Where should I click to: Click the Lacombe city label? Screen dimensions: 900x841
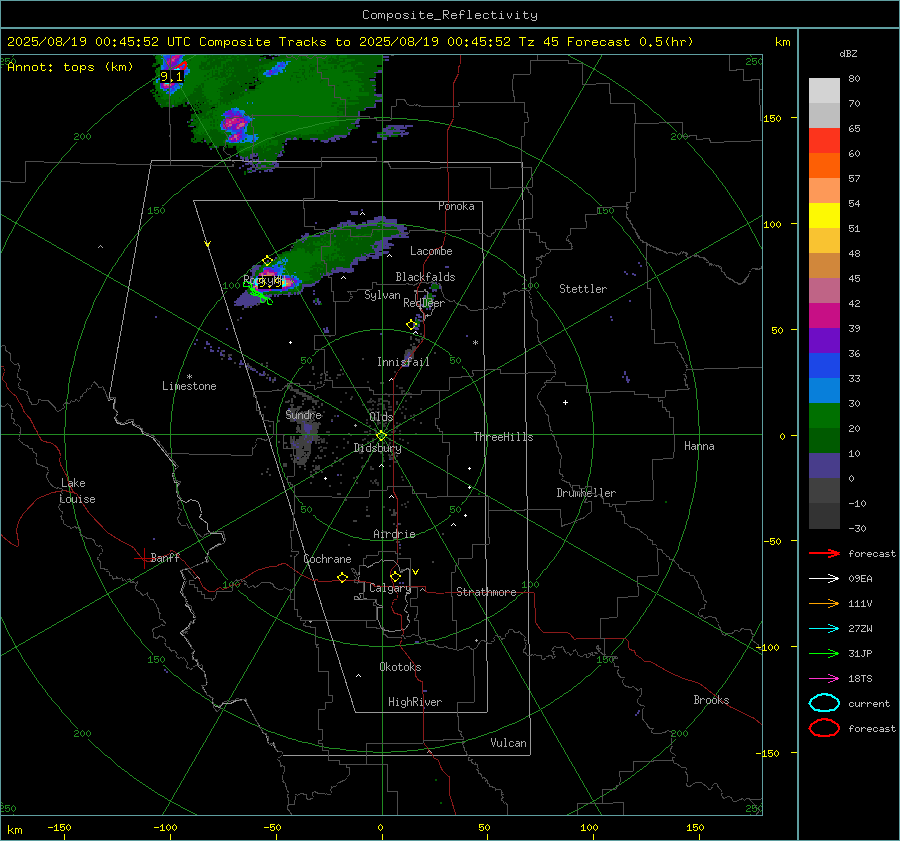coord(431,251)
